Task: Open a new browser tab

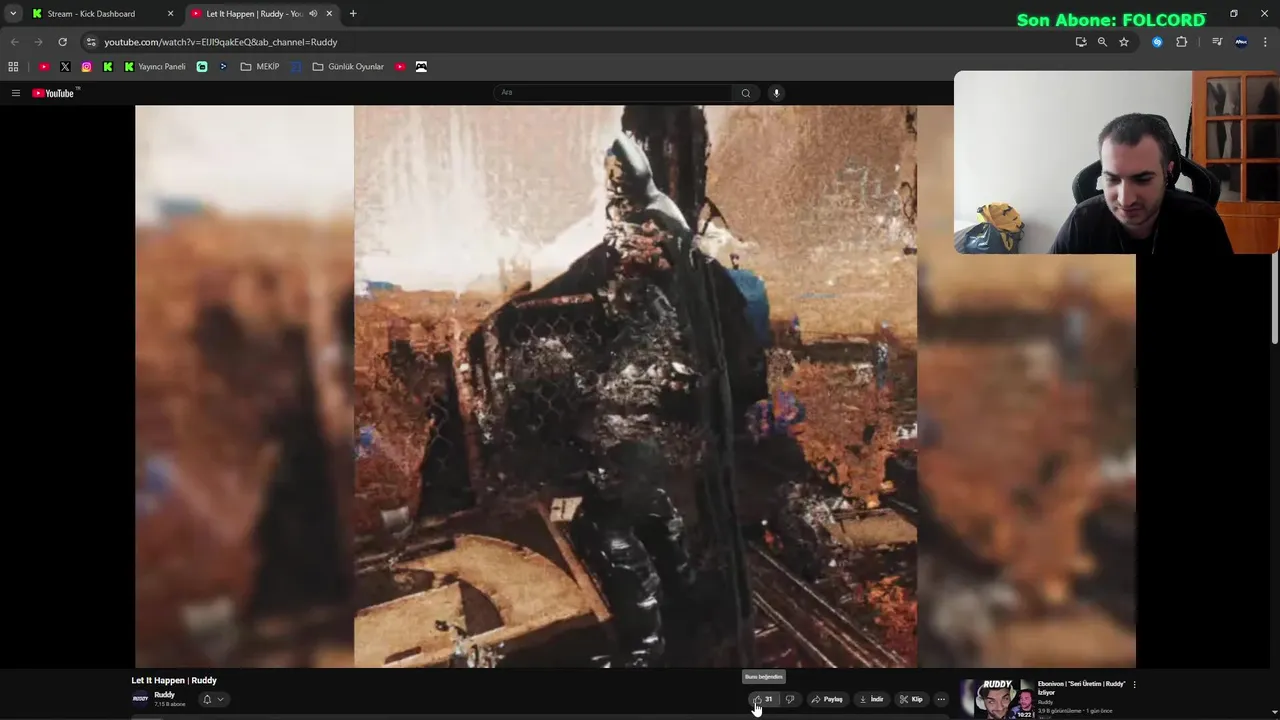Action: (x=353, y=14)
